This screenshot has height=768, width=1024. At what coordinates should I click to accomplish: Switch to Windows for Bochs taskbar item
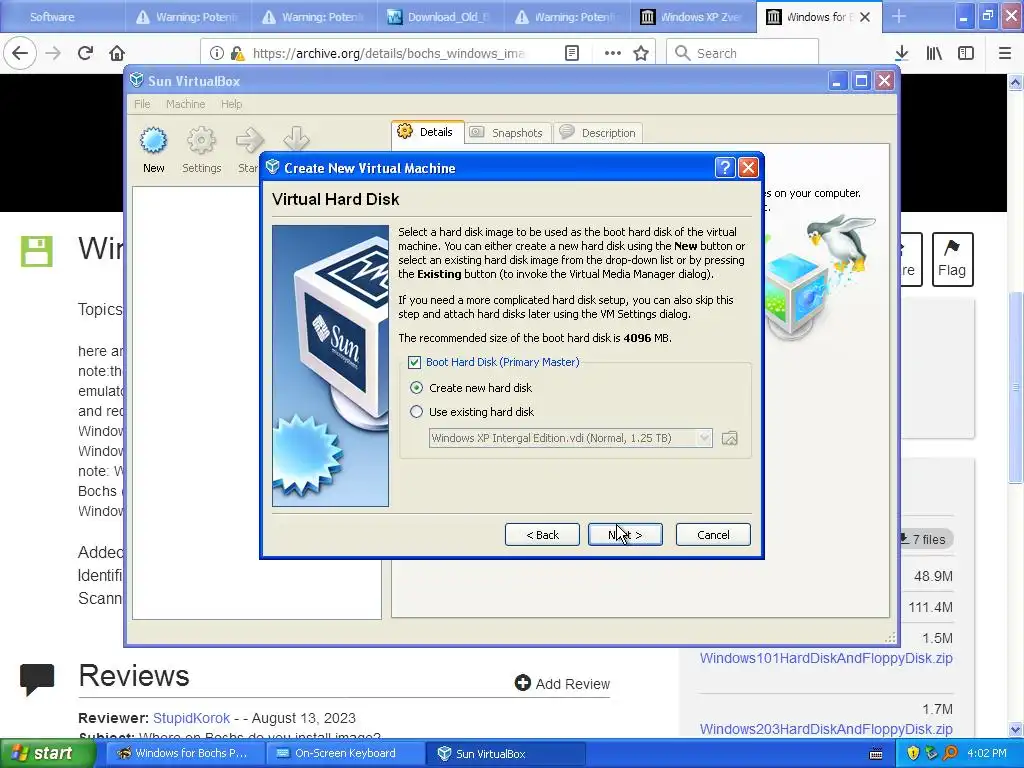183,753
